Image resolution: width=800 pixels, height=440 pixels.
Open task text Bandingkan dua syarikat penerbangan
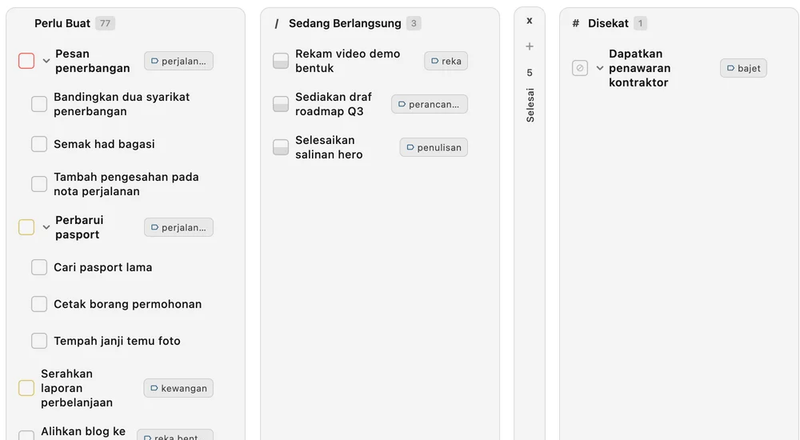pyautogui.click(x=121, y=104)
